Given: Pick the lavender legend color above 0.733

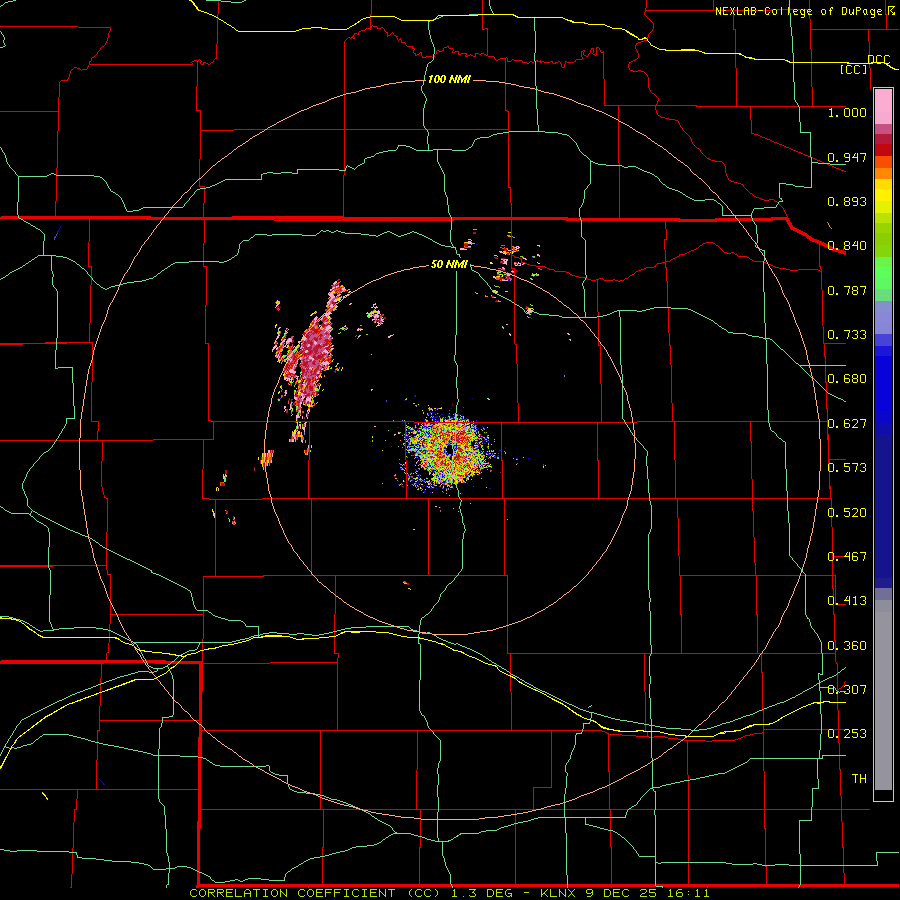Looking at the screenshot, I should (883, 318).
